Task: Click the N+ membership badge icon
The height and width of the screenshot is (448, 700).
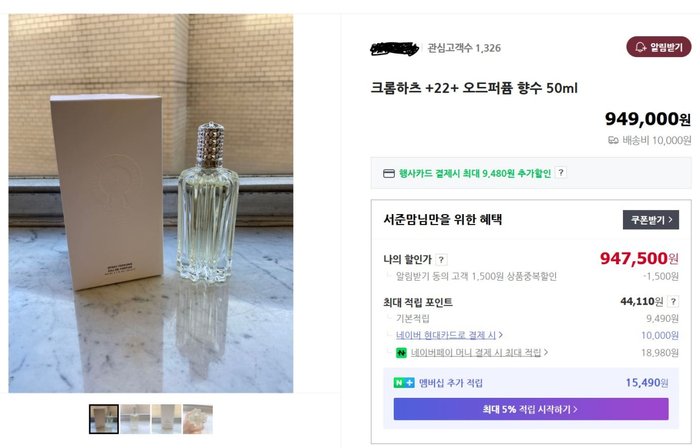Action: pos(405,383)
